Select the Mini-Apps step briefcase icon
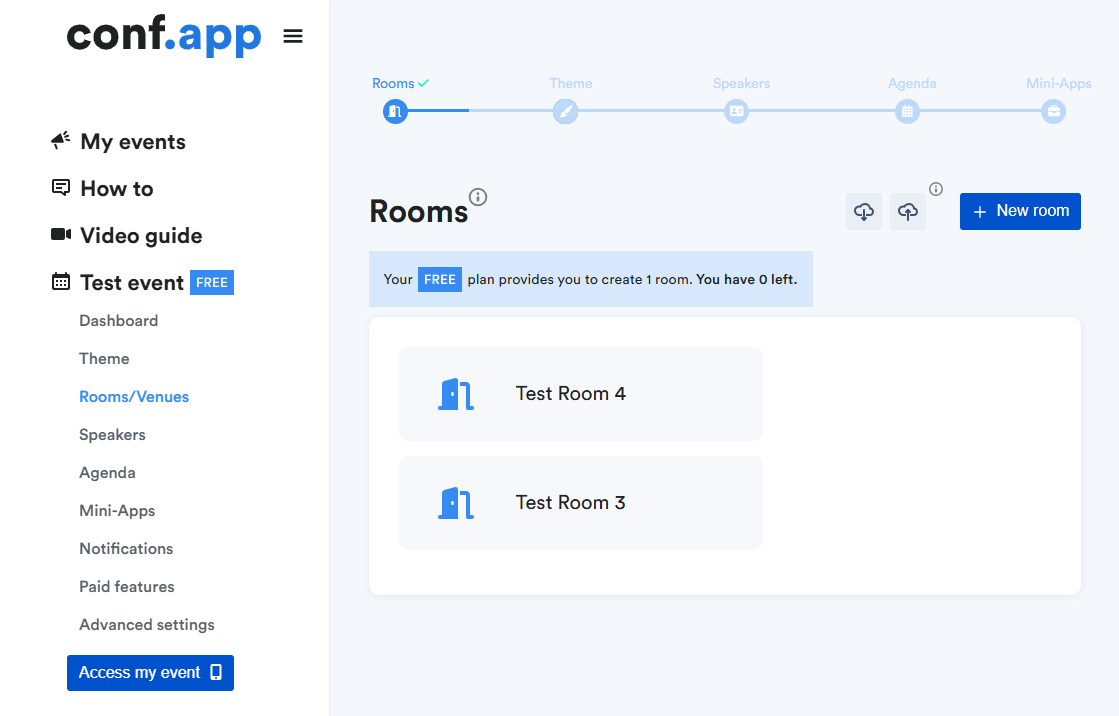The height and width of the screenshot is (716, 1119). point(1053,112)
